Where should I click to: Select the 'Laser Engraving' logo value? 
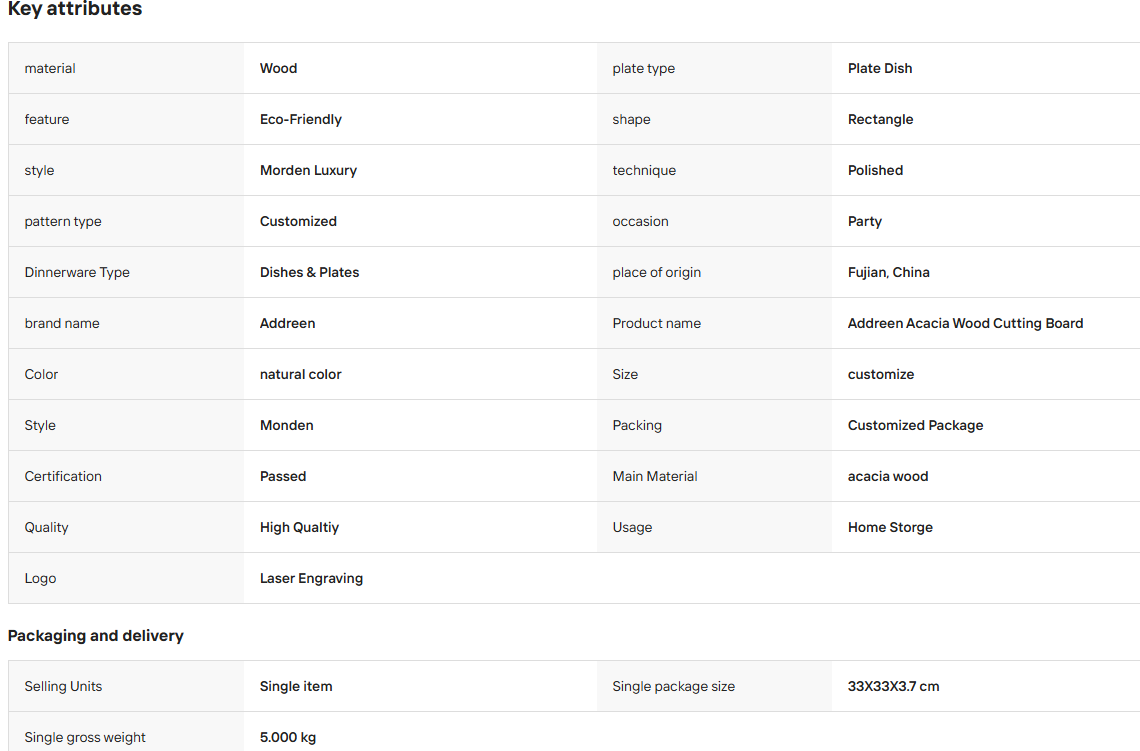pos(311,578)
